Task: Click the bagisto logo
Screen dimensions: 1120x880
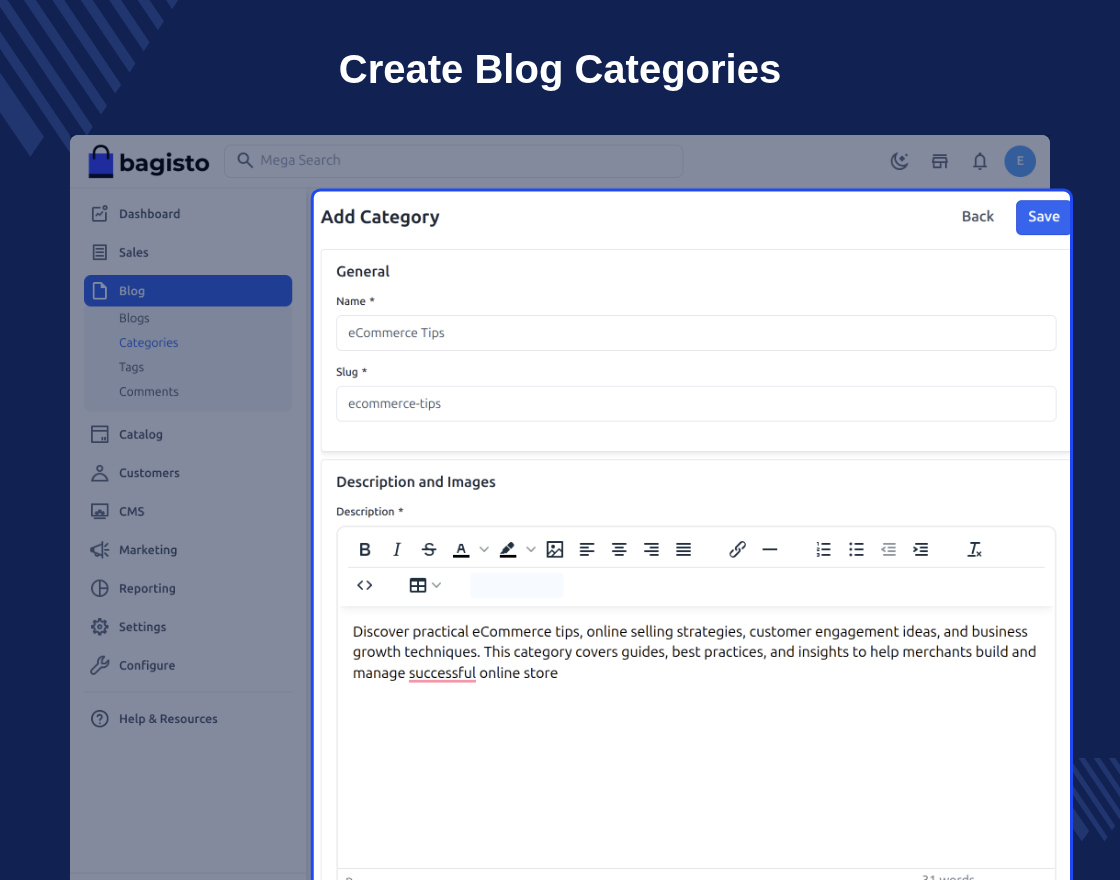Action: (149, 161)
